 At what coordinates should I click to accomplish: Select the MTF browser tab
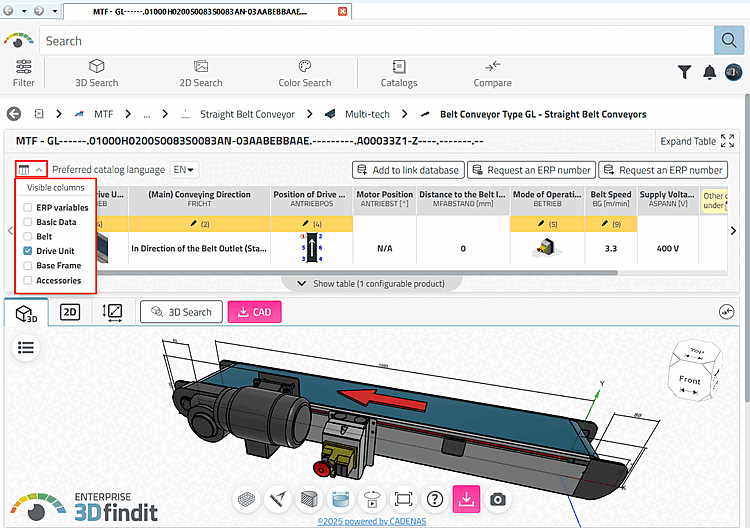click(200, 11)
